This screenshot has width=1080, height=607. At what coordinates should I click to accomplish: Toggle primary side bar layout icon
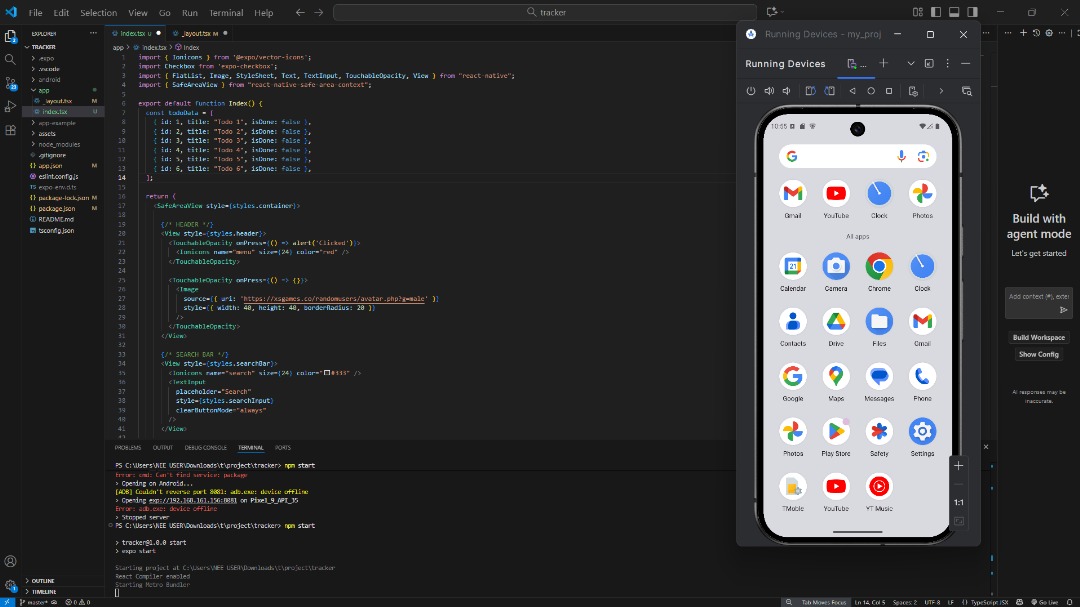(x=935, y=12)
